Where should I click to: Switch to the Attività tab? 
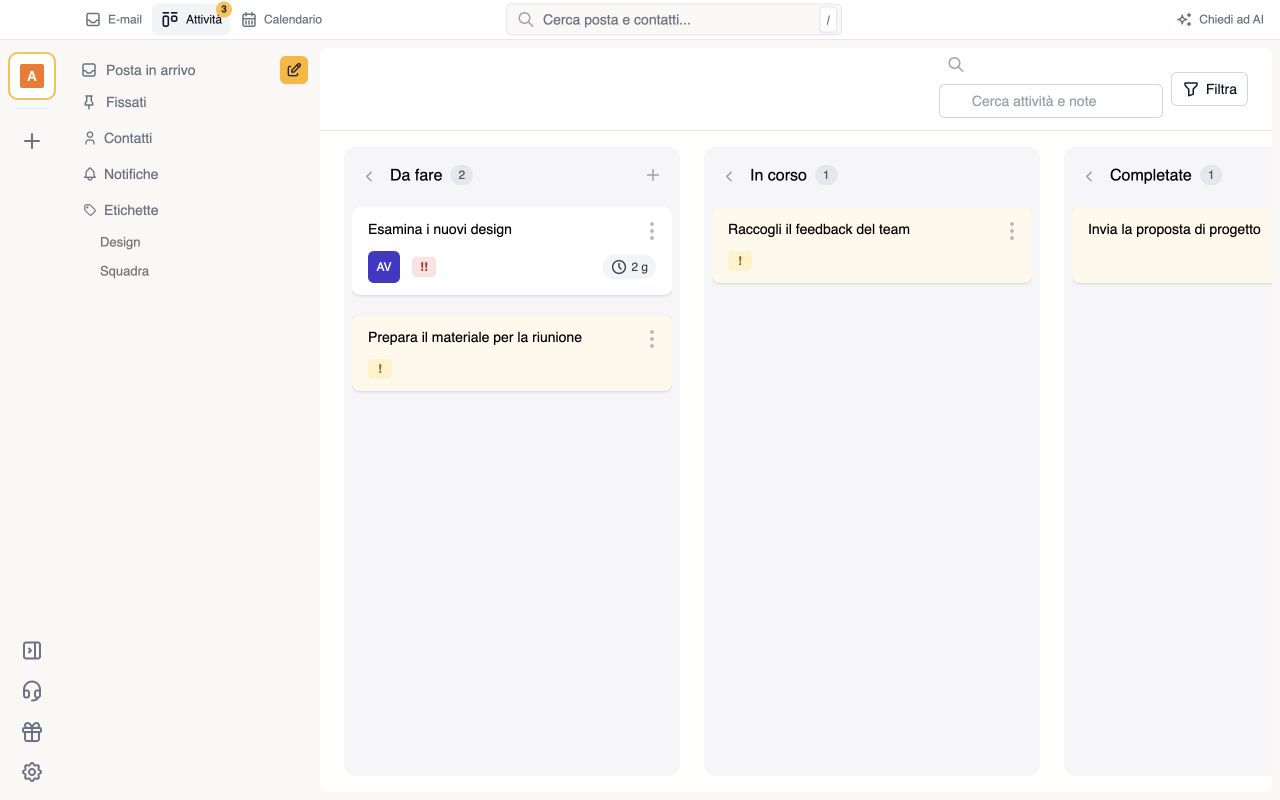tap(192, 19)
